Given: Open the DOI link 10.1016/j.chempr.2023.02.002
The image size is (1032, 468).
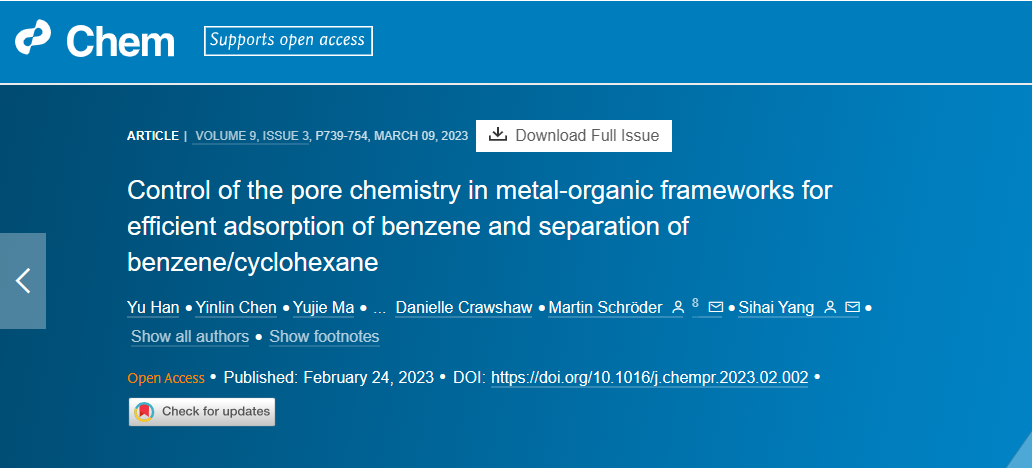Looking at the screenshot, I should (x=650, y=378).
